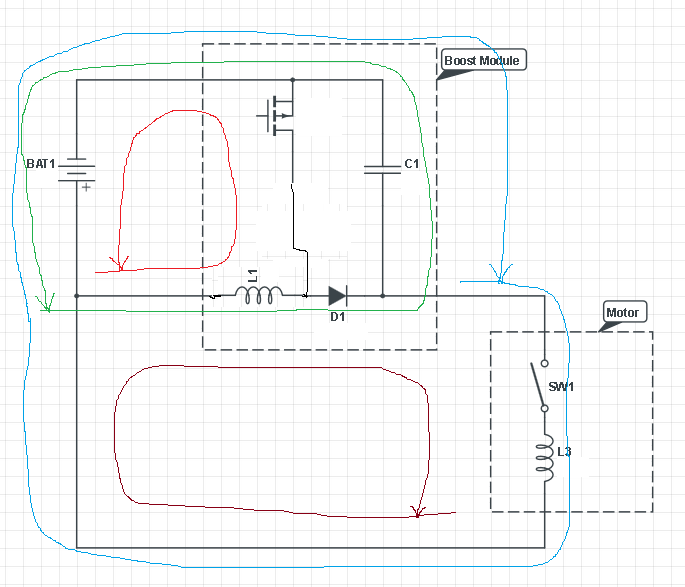Image resolution: width=685 pixels, height=587 pixels.
Task: Select the BAT1 battery symbol
Action: coord(76,169)
